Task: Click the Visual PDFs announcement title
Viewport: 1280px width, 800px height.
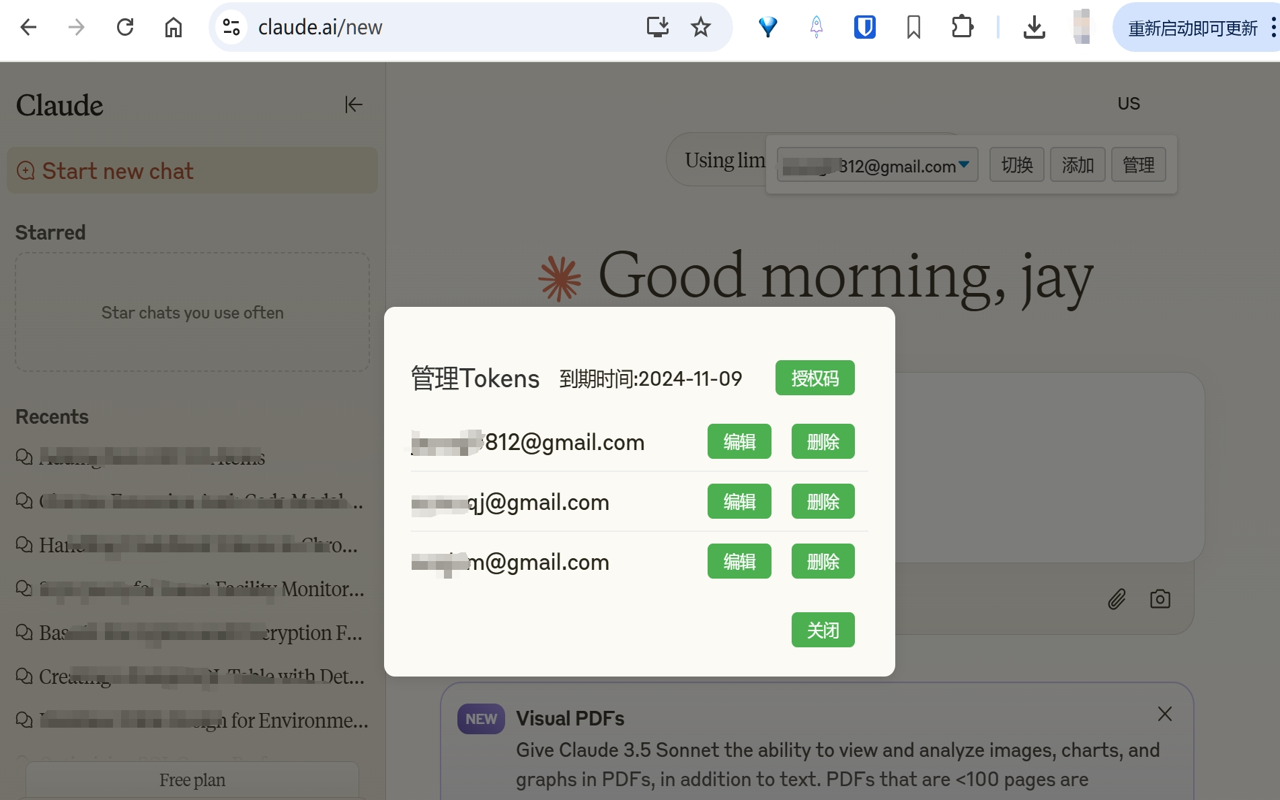Action: pos(570,718)
